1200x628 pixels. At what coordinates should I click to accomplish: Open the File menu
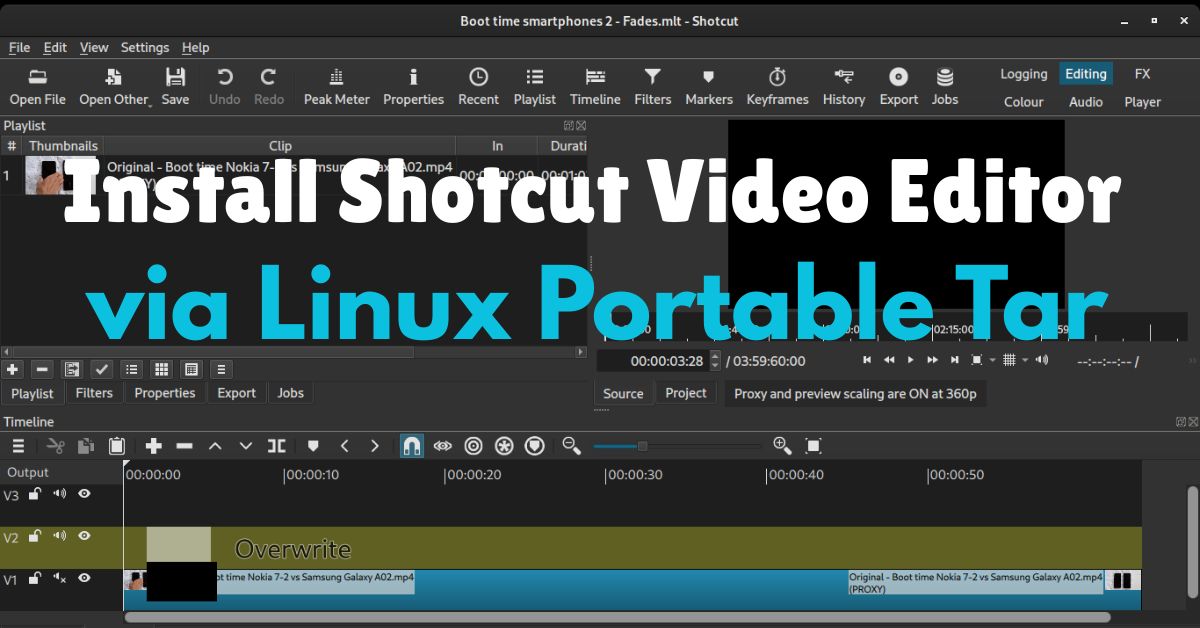click(x=19, y=47)
